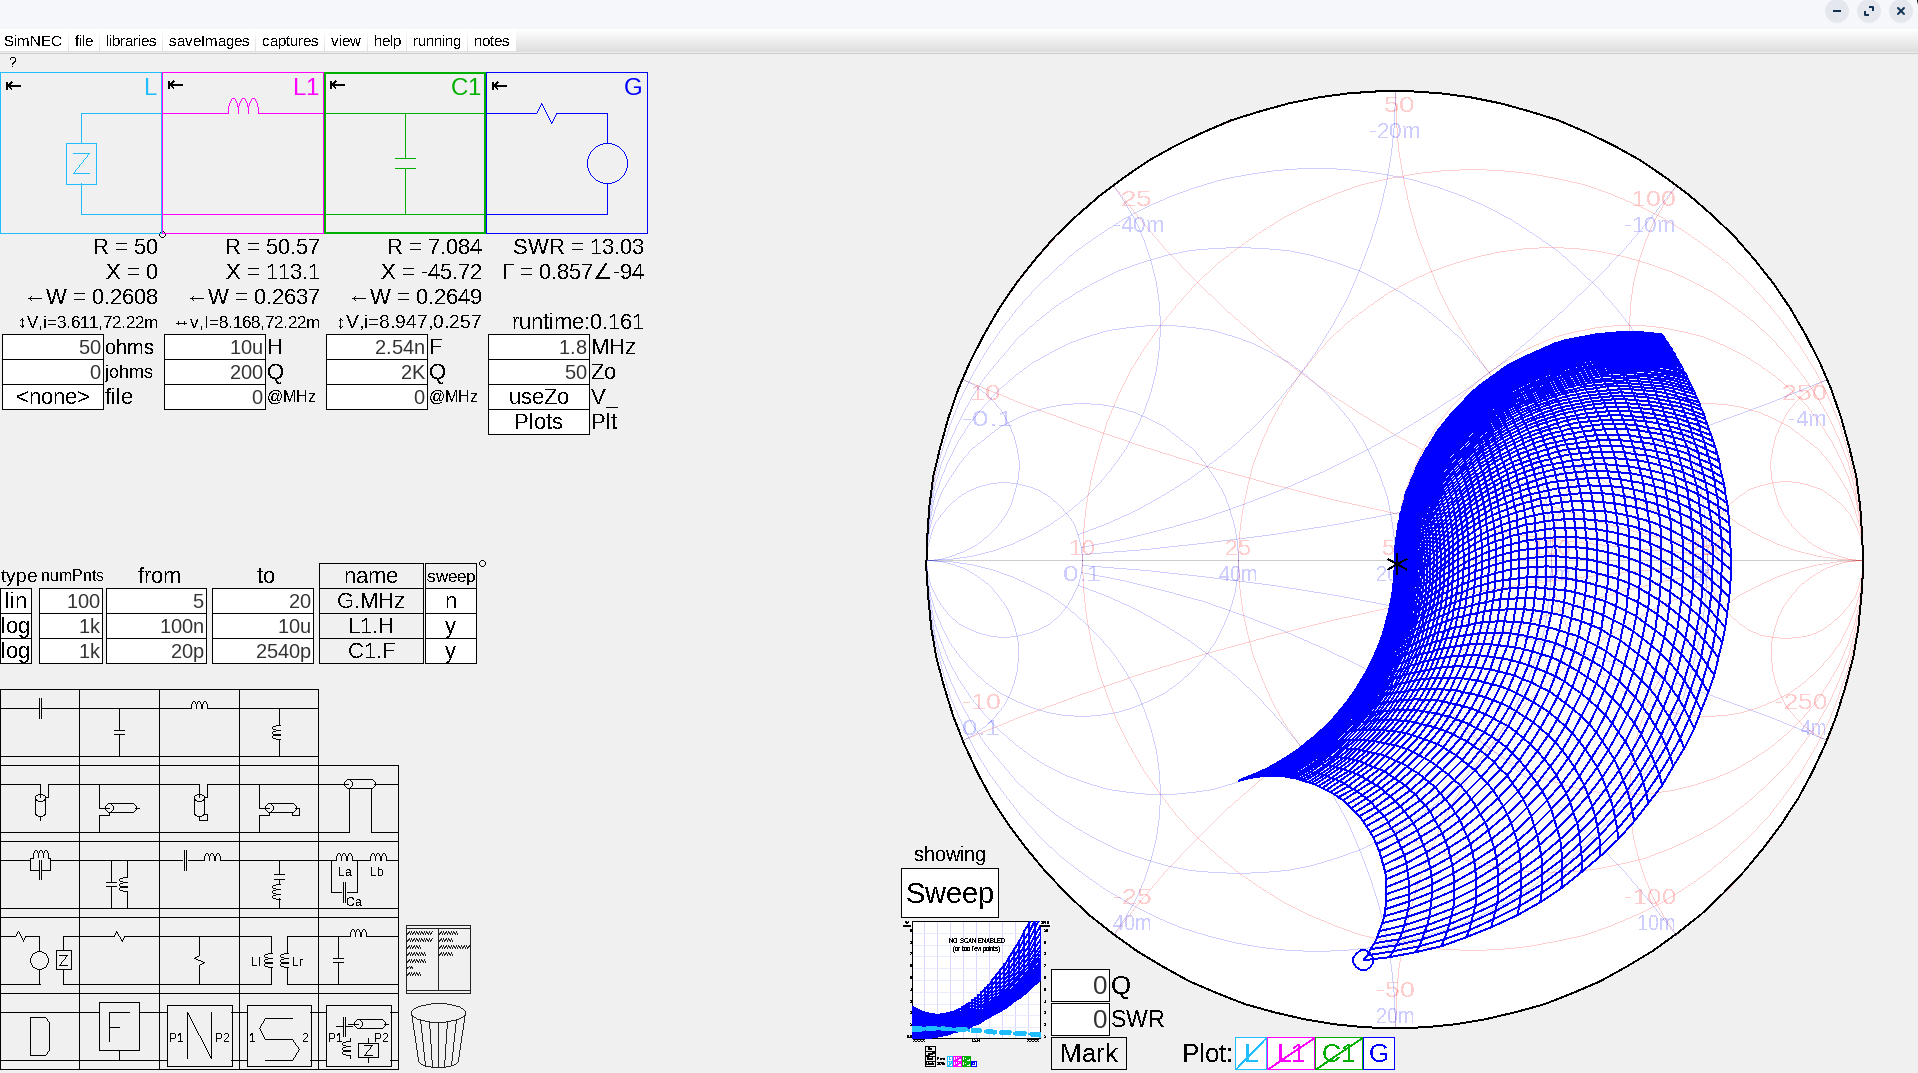
Task: Toggle sweep for the L1.H row
Action: [x=450, y=626]
